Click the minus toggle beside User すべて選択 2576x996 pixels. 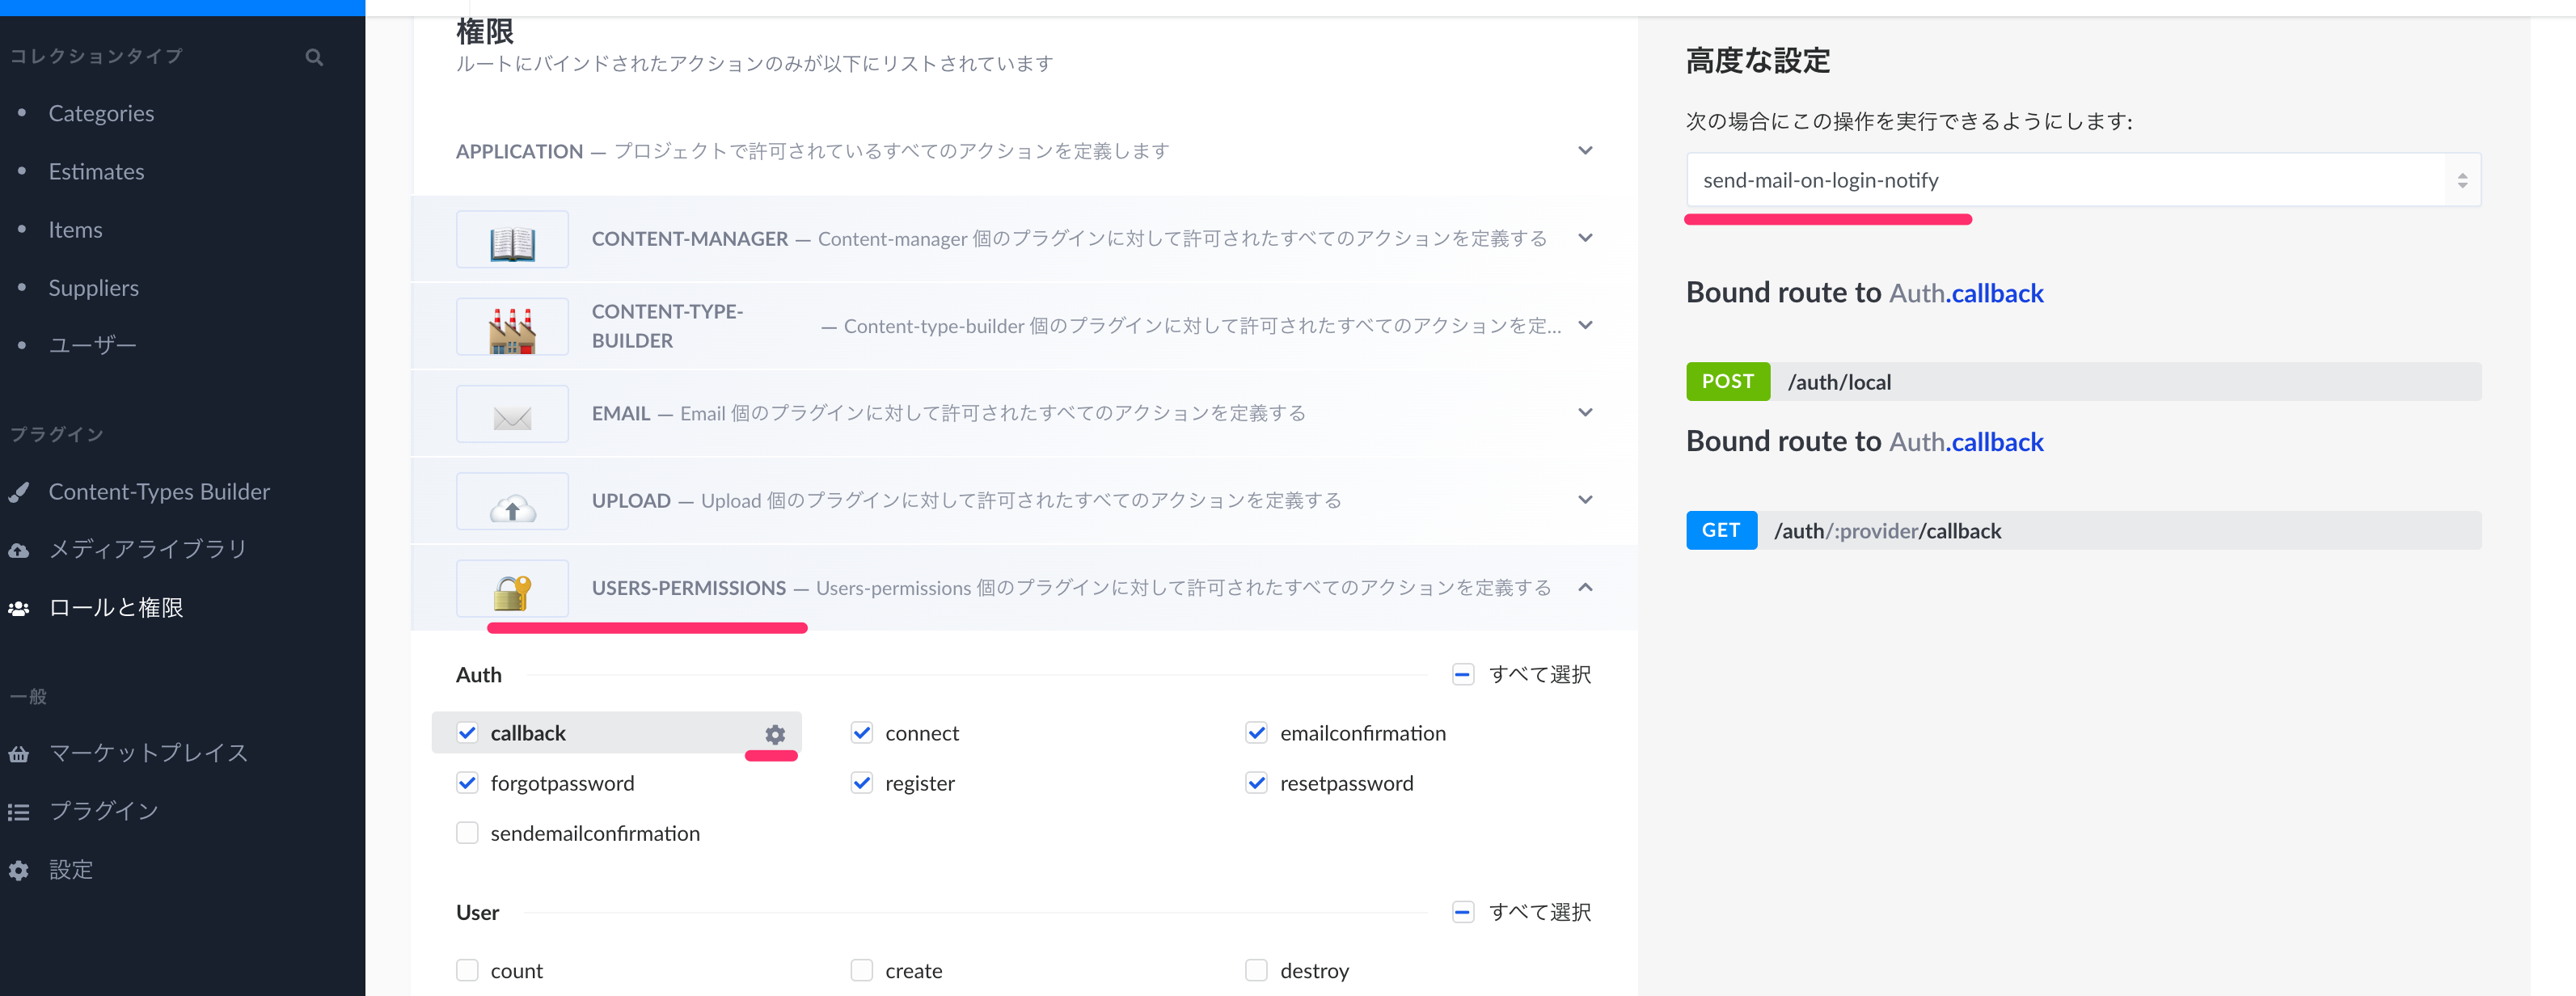click(x=1463, y=911)
